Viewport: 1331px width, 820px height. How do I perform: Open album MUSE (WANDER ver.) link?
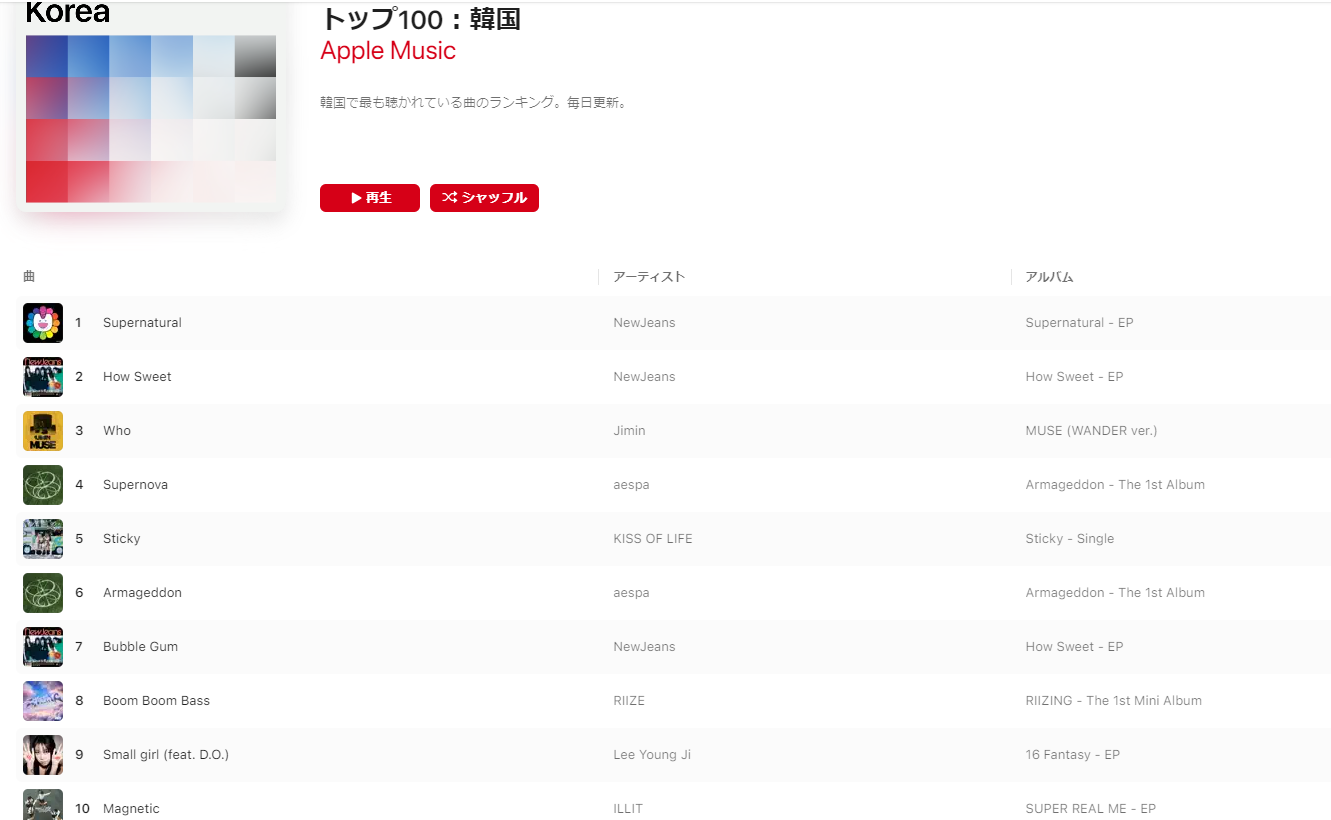1091,431
